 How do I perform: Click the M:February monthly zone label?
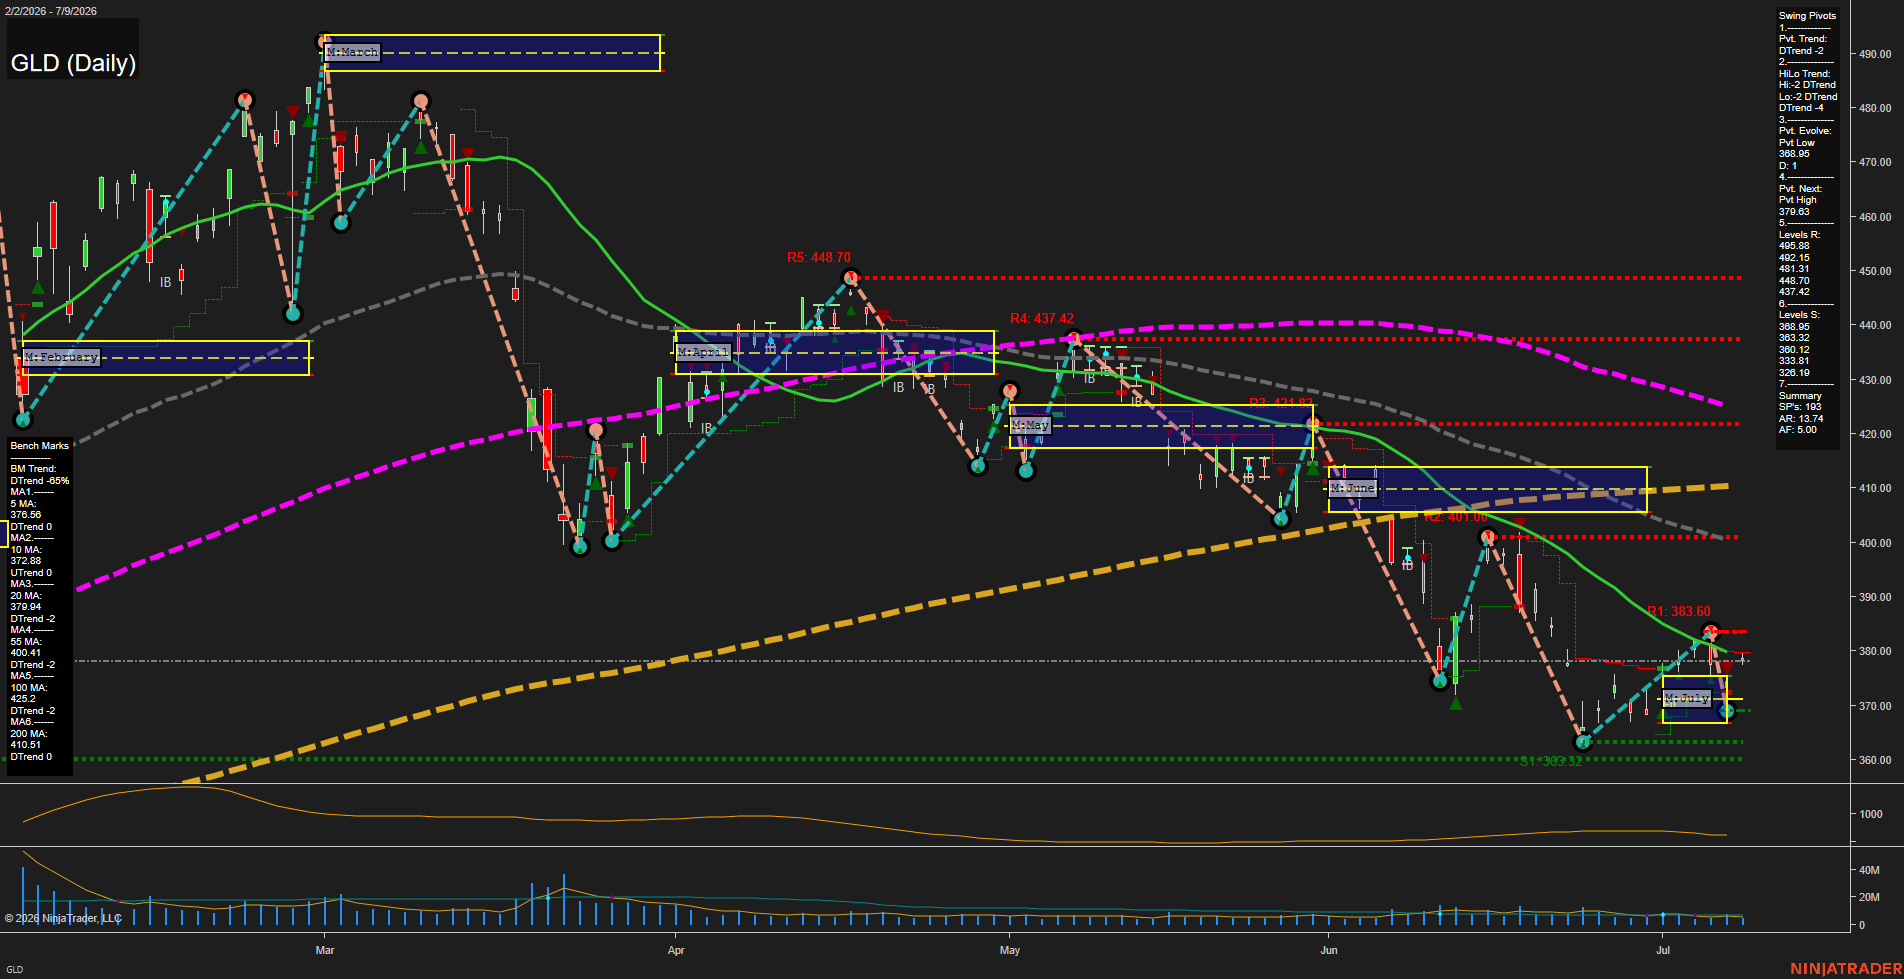pyautogui.click(x=61, y=357)
